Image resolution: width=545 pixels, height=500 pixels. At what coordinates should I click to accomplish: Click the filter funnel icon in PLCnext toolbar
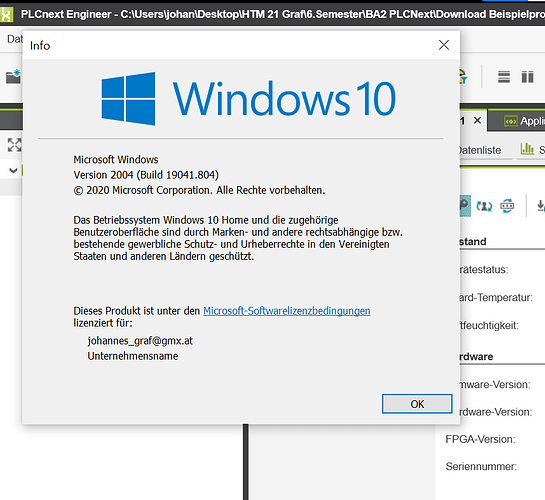click(464, 77)
